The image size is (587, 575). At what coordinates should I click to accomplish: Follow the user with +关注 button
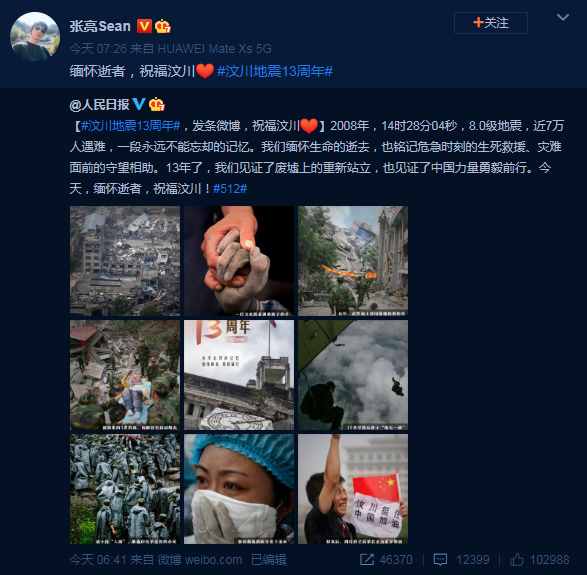pos(491,23)
